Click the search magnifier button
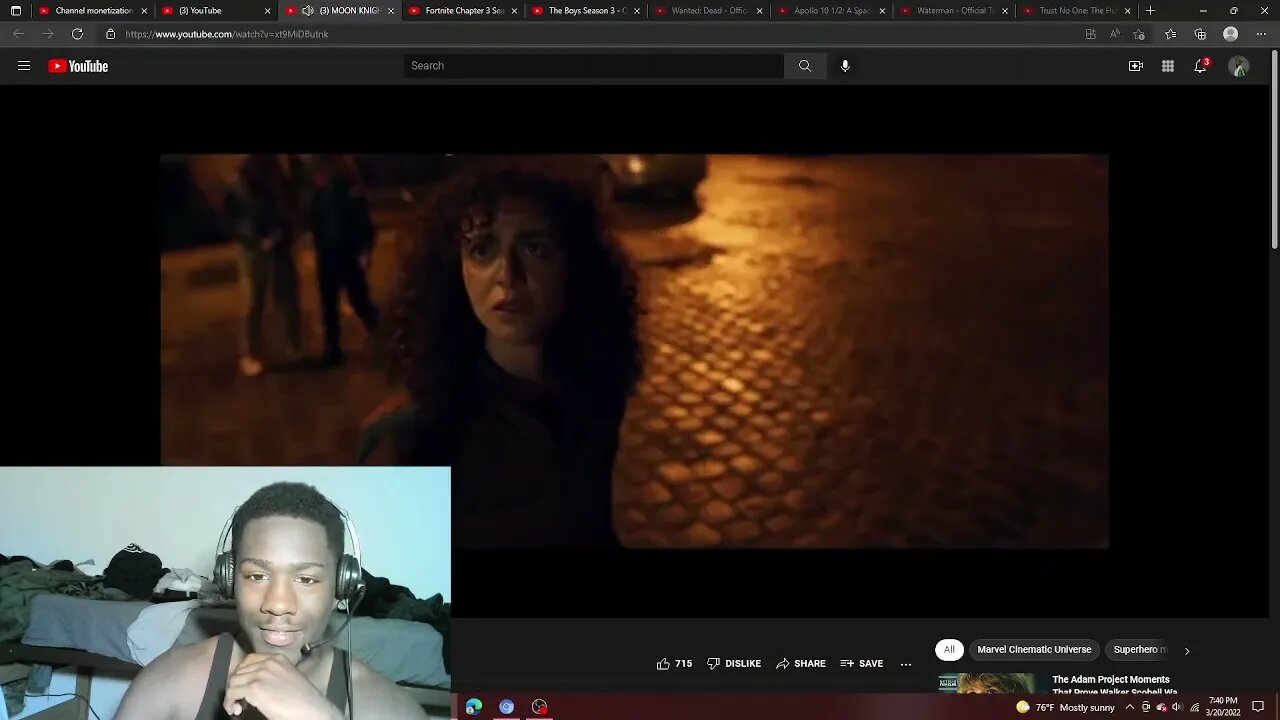 click(x=805, y=66)
